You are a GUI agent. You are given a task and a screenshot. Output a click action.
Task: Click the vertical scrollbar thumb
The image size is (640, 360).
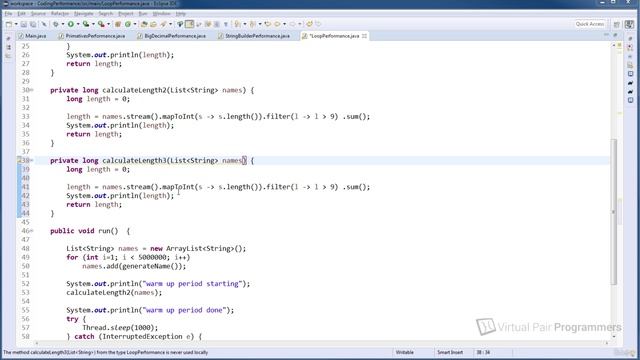coord(613,211)
